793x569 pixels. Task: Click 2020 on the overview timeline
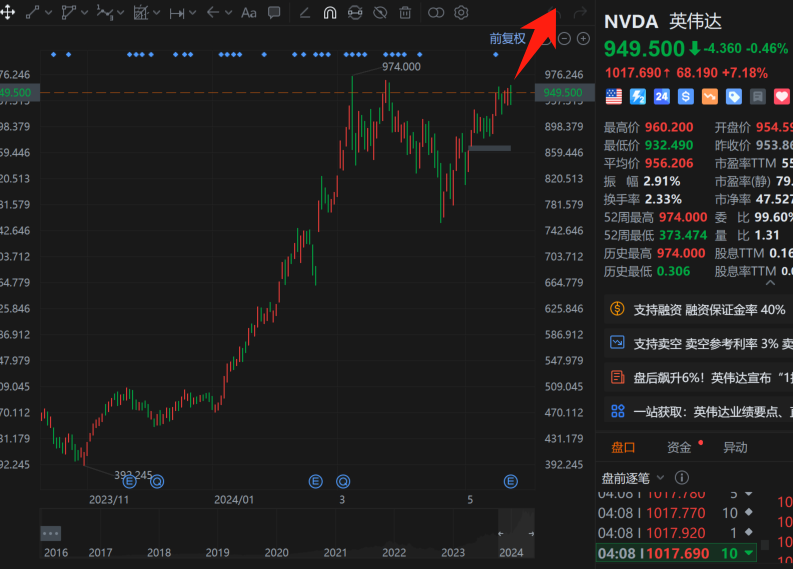click(x=276, y=553)
